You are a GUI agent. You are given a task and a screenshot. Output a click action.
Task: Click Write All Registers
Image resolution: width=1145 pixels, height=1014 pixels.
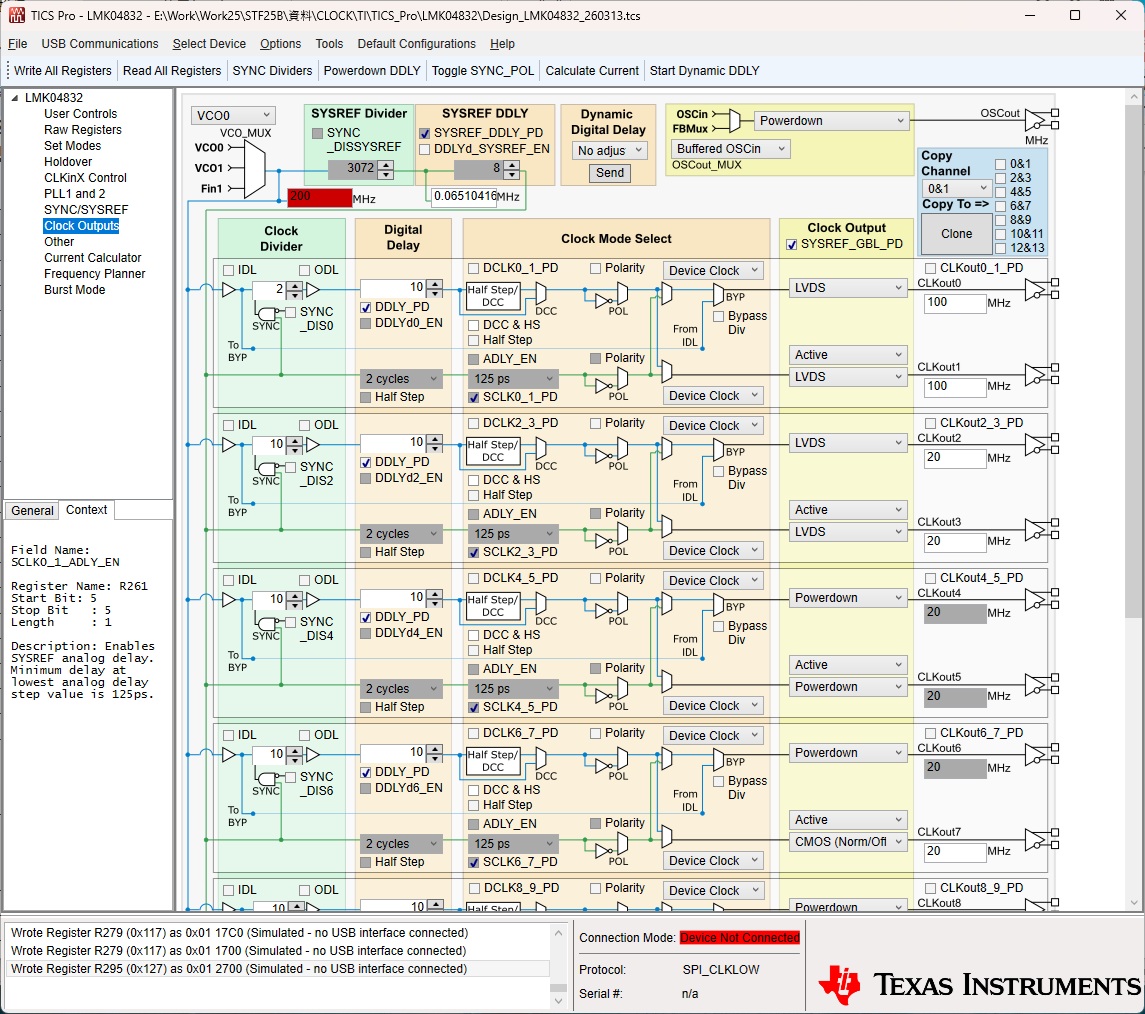click(63, 71)
